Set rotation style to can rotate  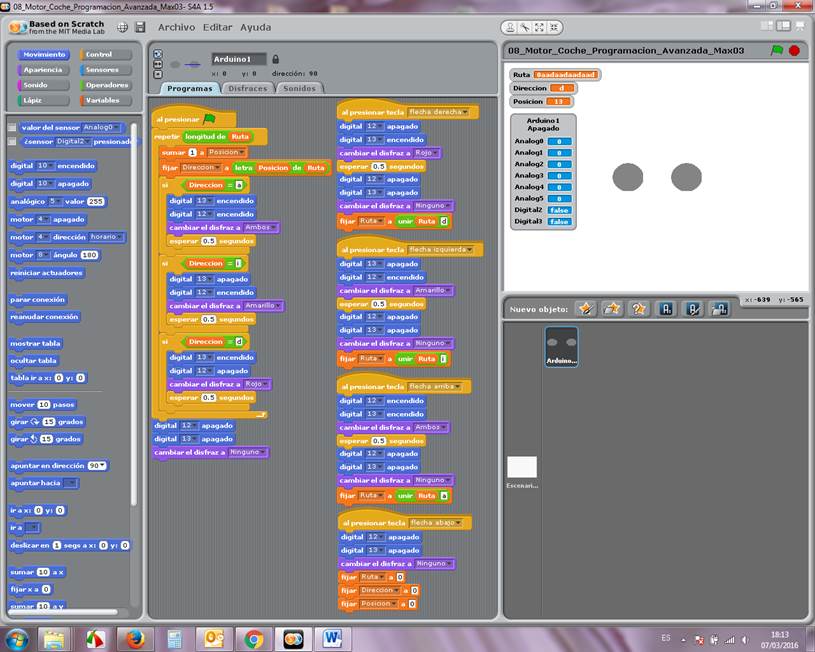pyautogui.click(x=158, y=54)
